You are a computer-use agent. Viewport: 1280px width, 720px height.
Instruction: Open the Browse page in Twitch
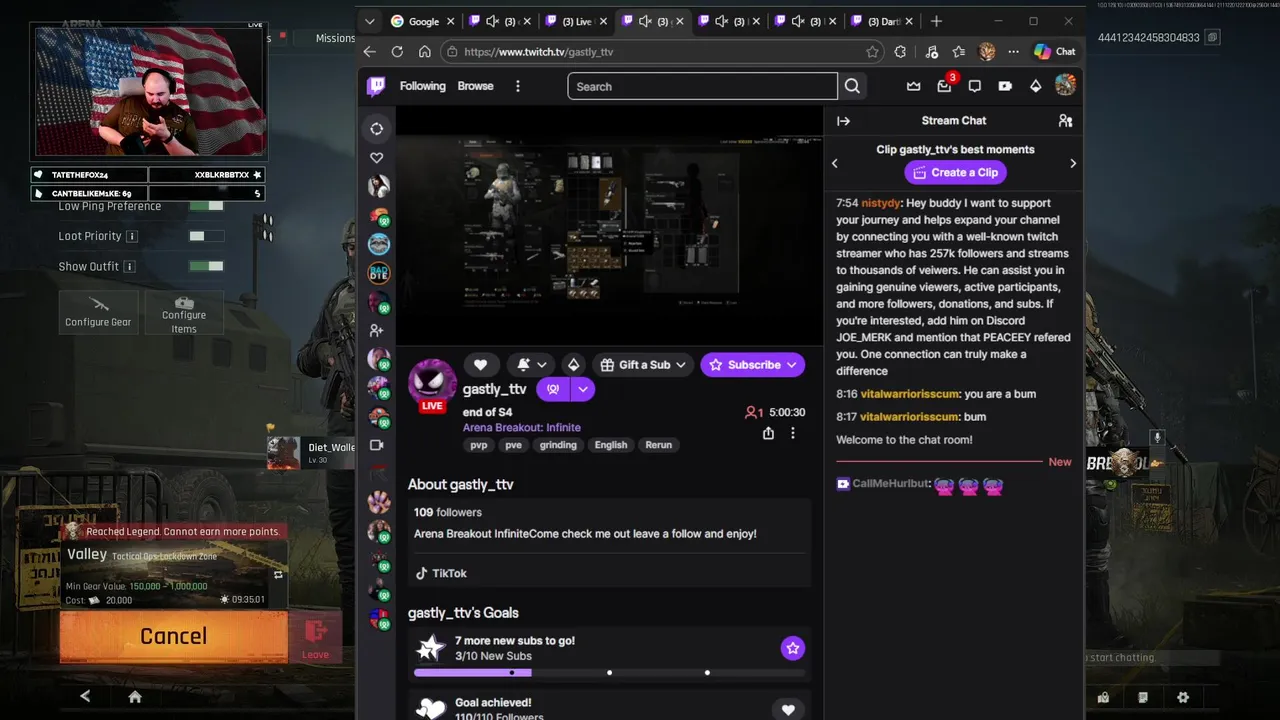tap(475, 86)
